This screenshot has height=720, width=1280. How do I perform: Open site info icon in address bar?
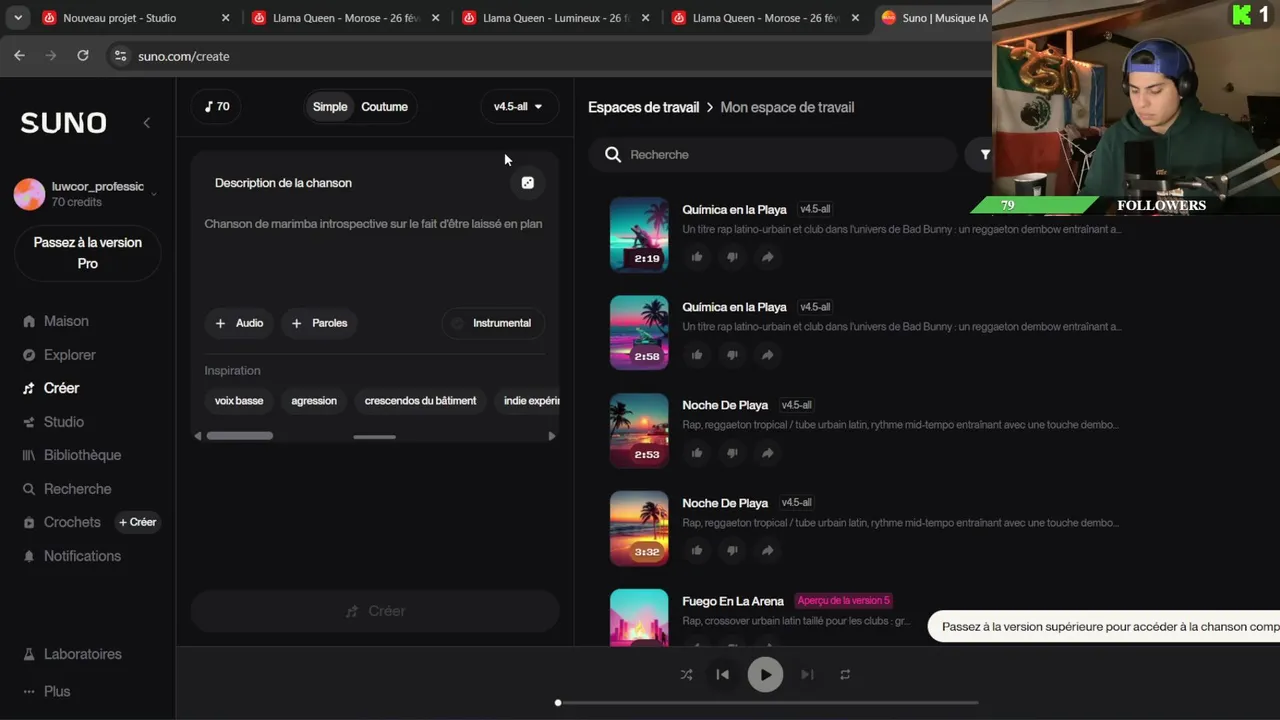[121, 56]
